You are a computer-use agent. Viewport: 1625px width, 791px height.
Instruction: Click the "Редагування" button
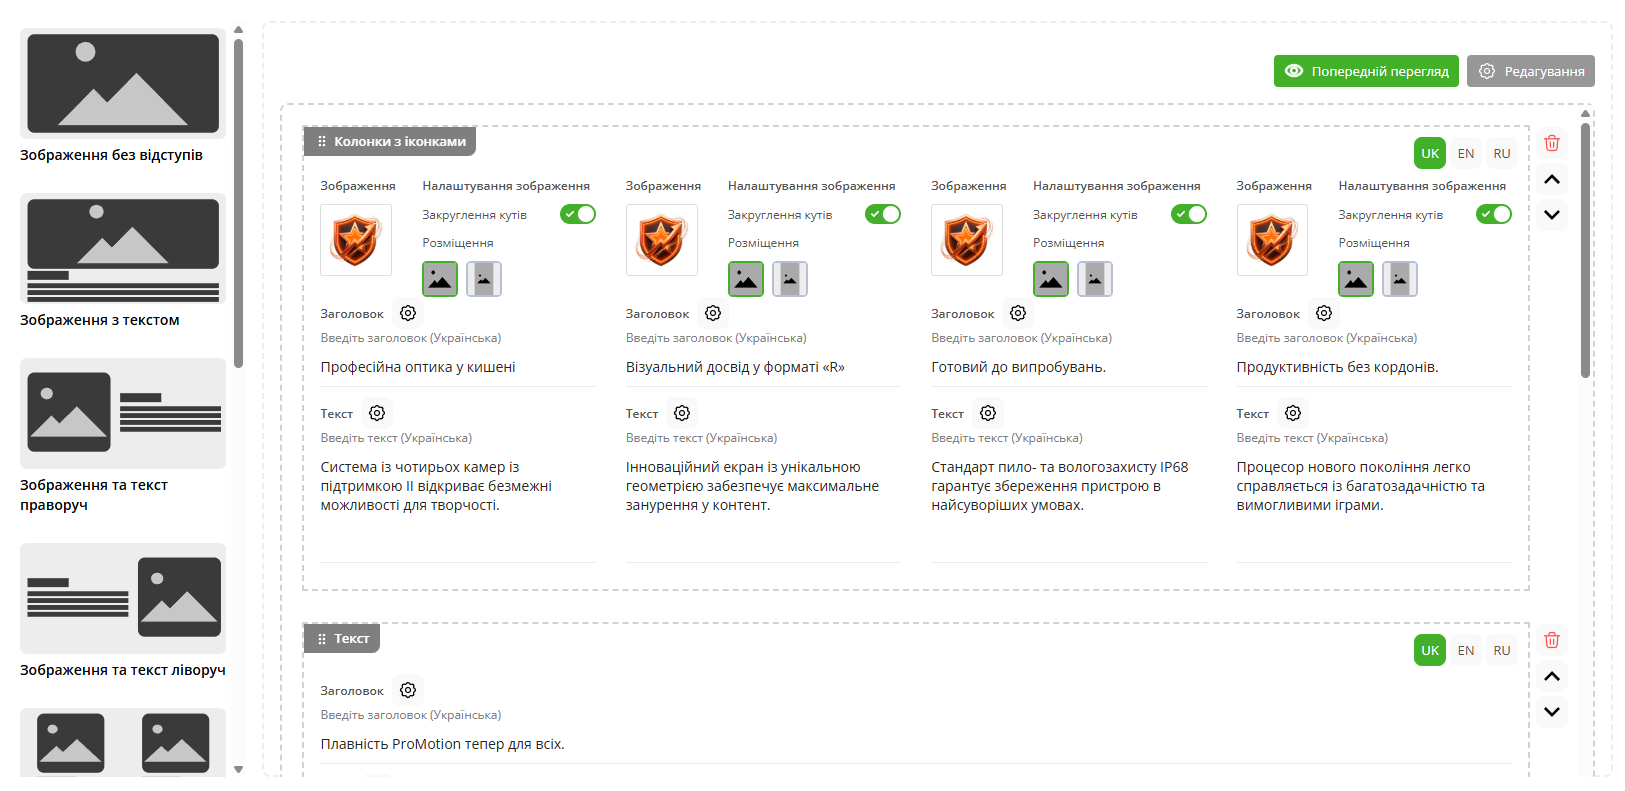(x=1530, y=71)
